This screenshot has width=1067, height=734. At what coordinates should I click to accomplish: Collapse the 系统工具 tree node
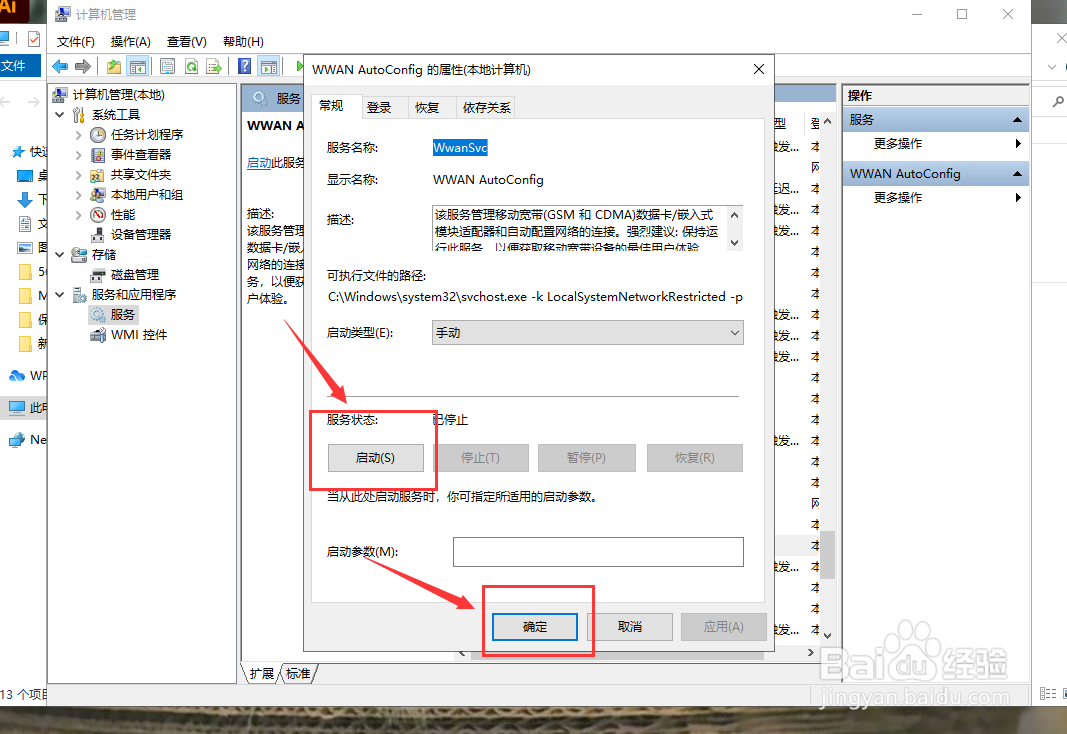(60, 114)
